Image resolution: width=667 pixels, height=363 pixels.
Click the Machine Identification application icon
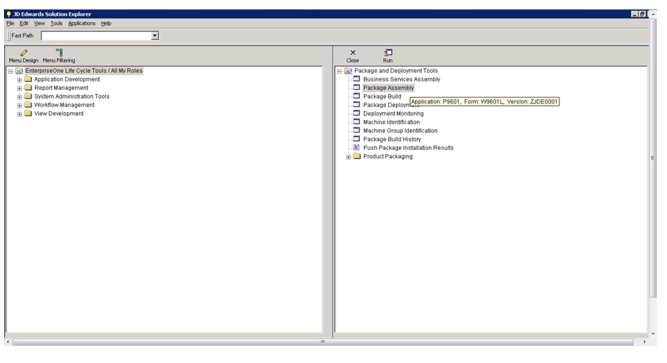pos(357,122)
